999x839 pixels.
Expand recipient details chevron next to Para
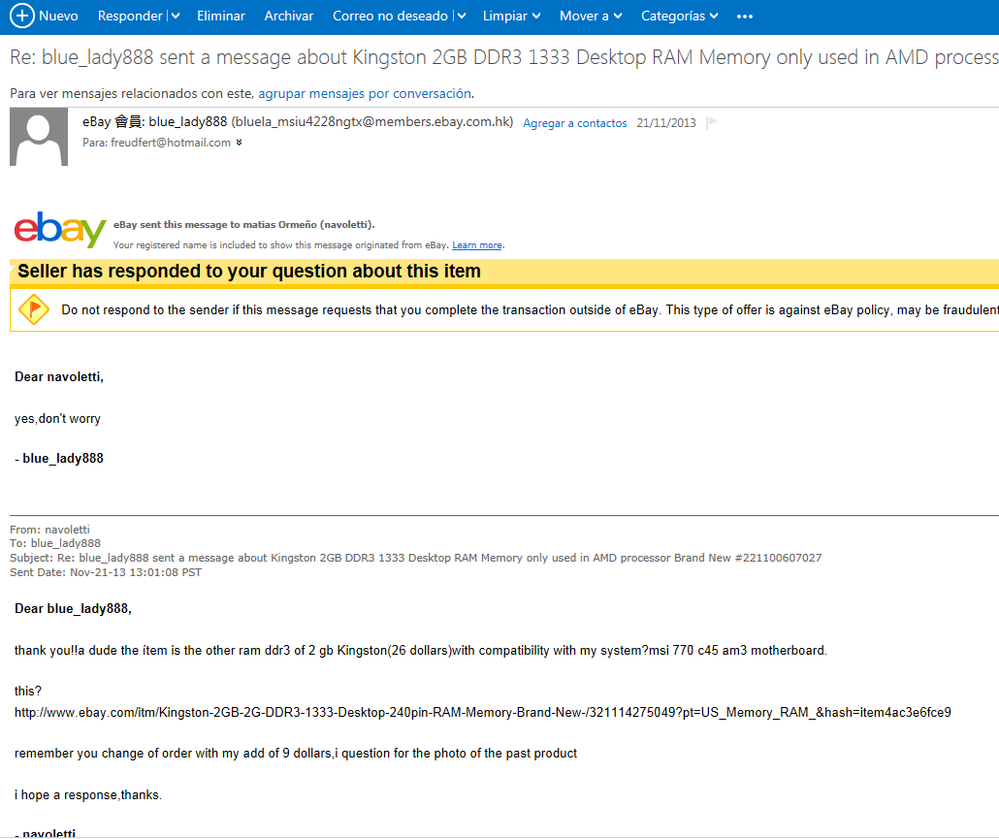(239, 143)
